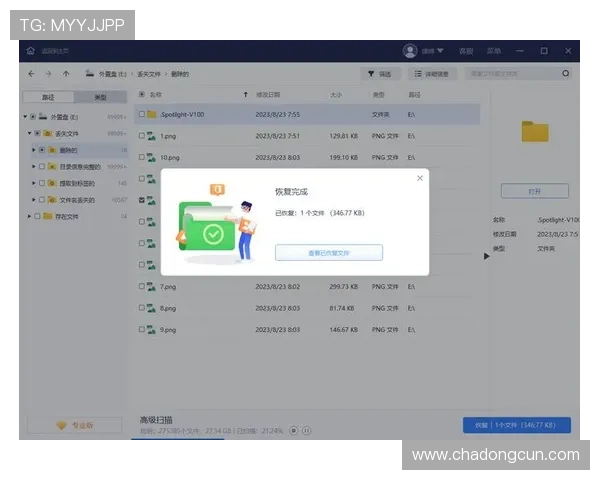Open the 筛选 filter button
This screenshot has height=480, width=600.
coord(380,73)
